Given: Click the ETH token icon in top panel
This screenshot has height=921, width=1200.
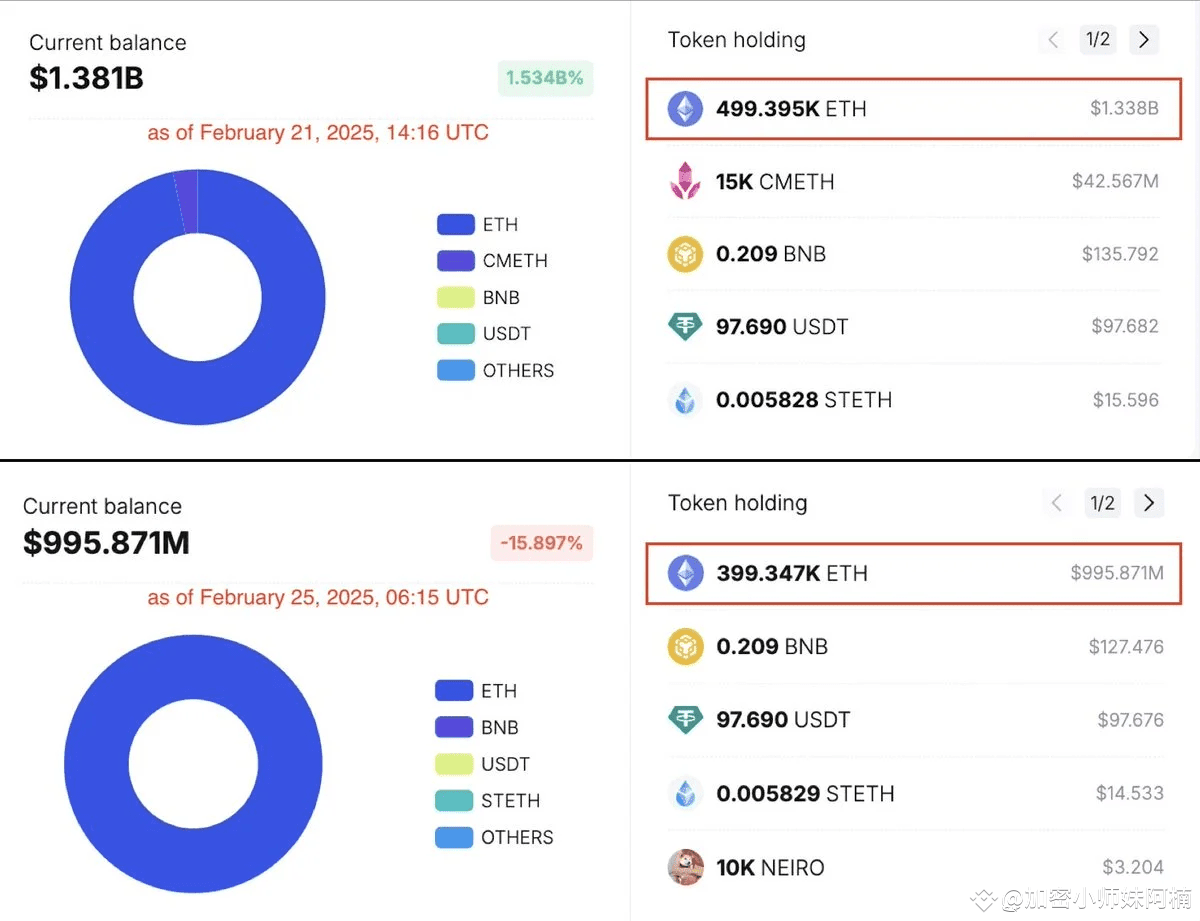Looking at the screenshot, I should pyautogui.click(x=686, y=109).
